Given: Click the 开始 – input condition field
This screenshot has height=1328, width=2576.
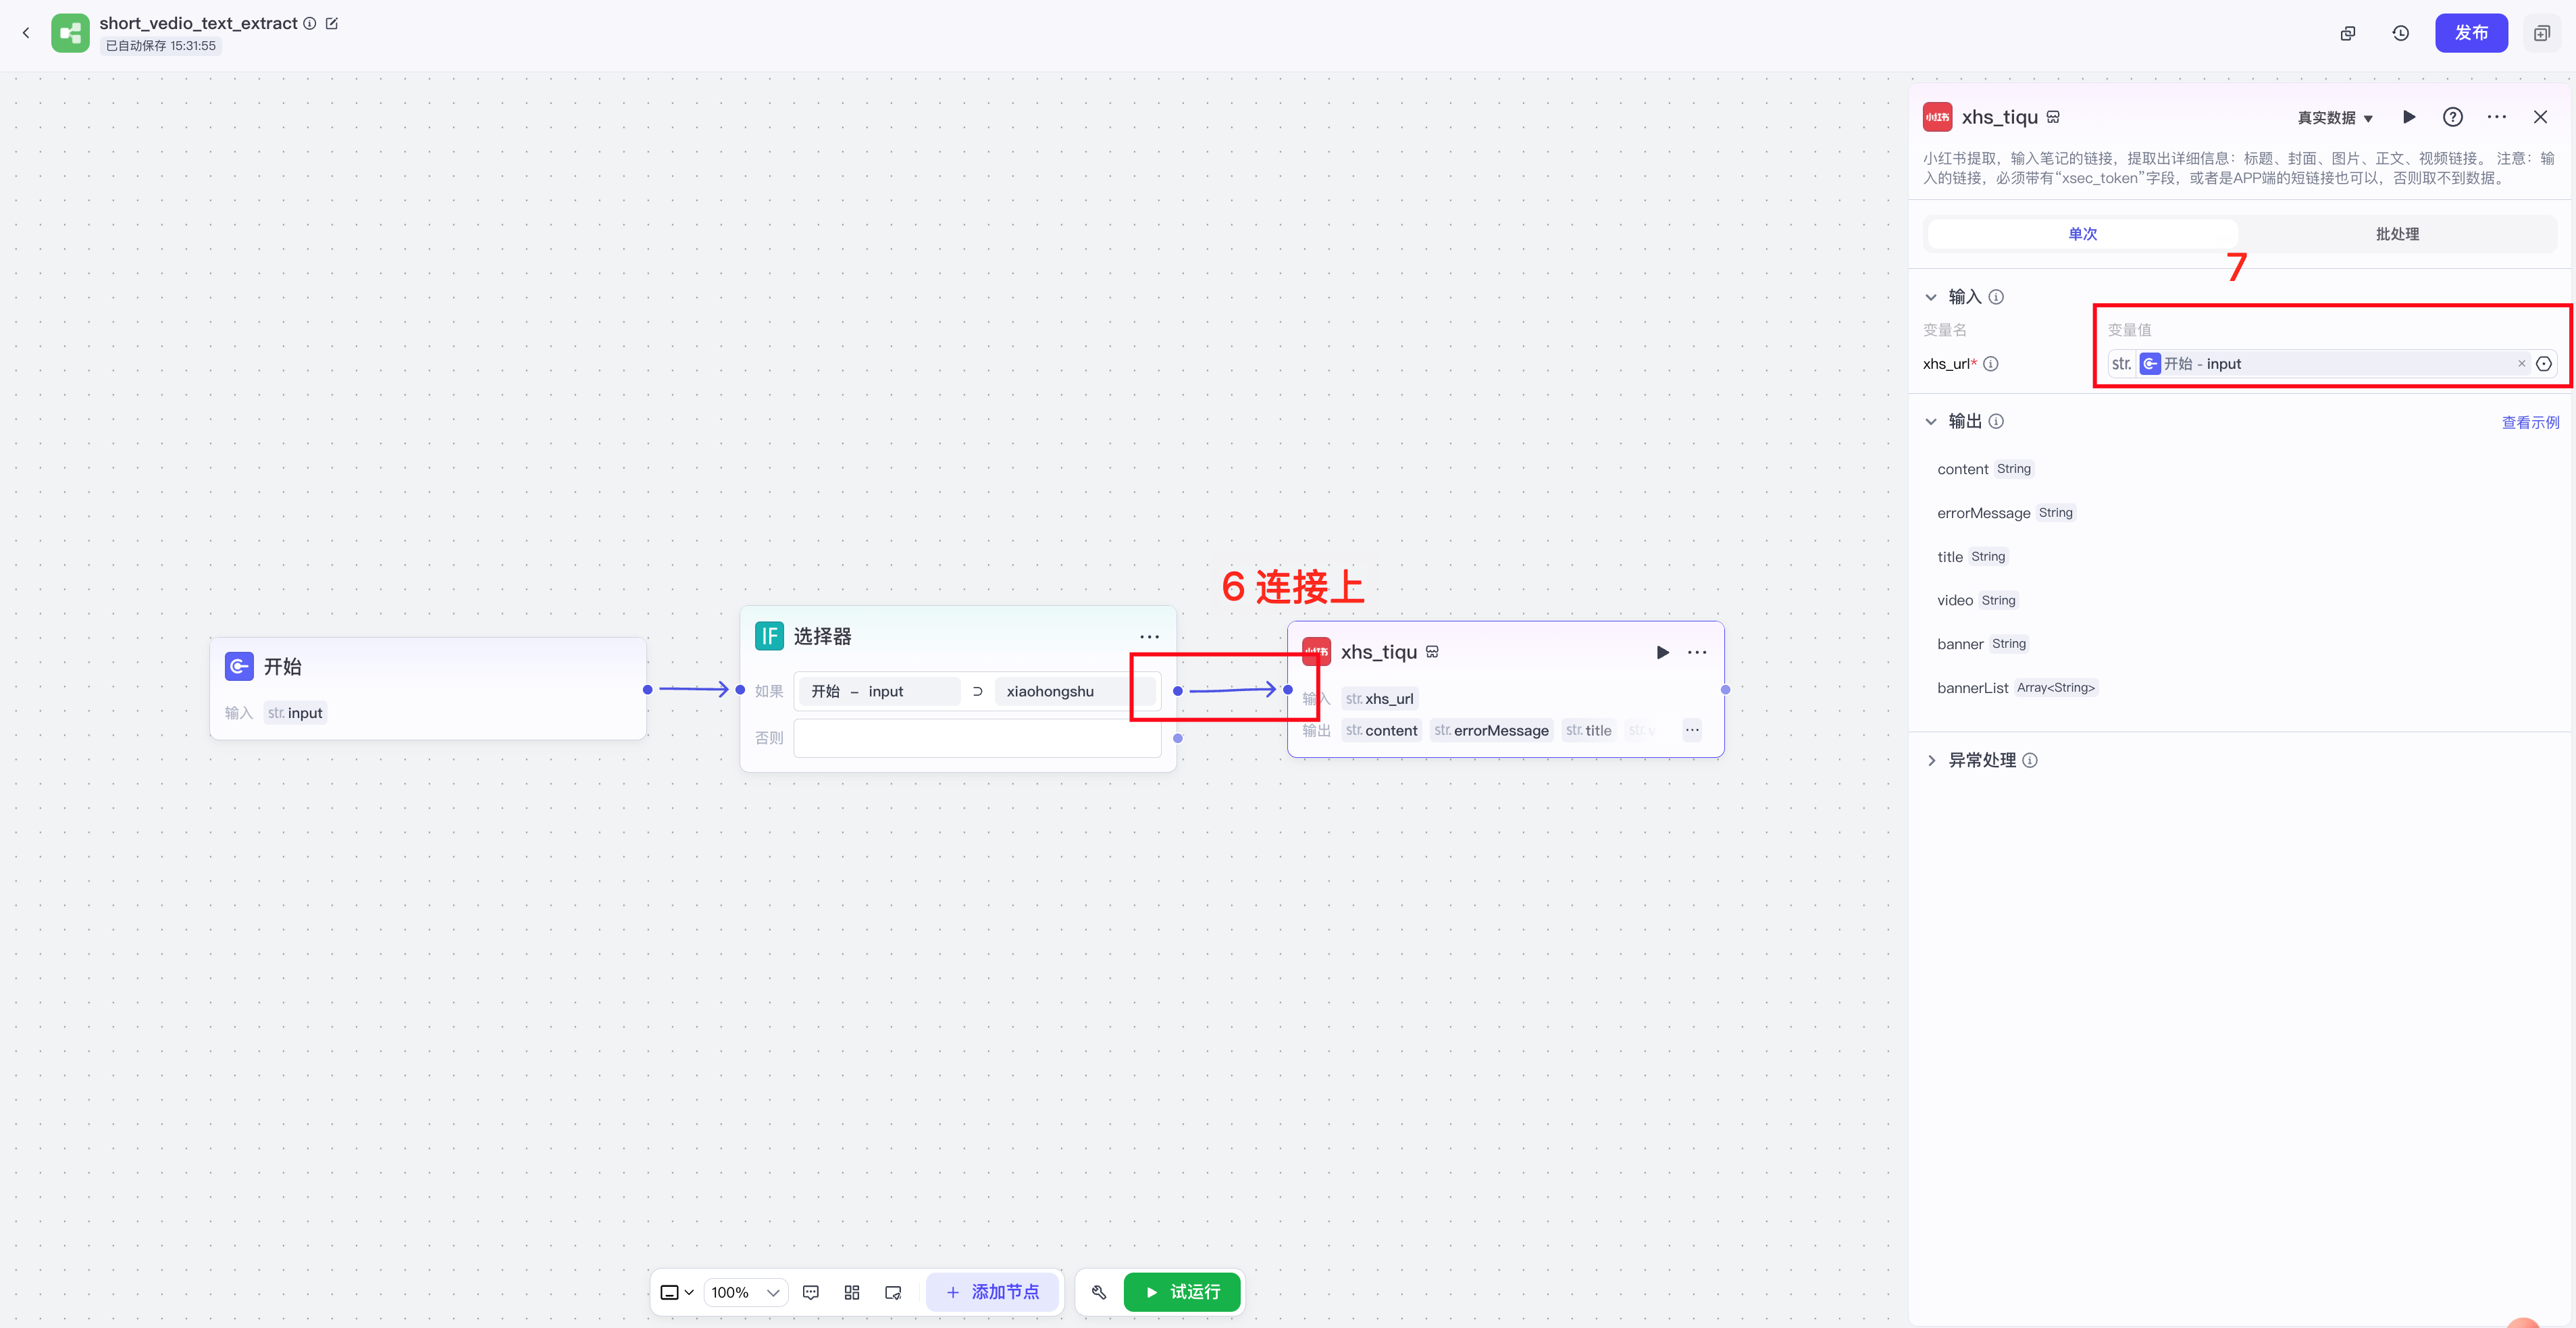Looking at the screenshot, I should point(879,691).
